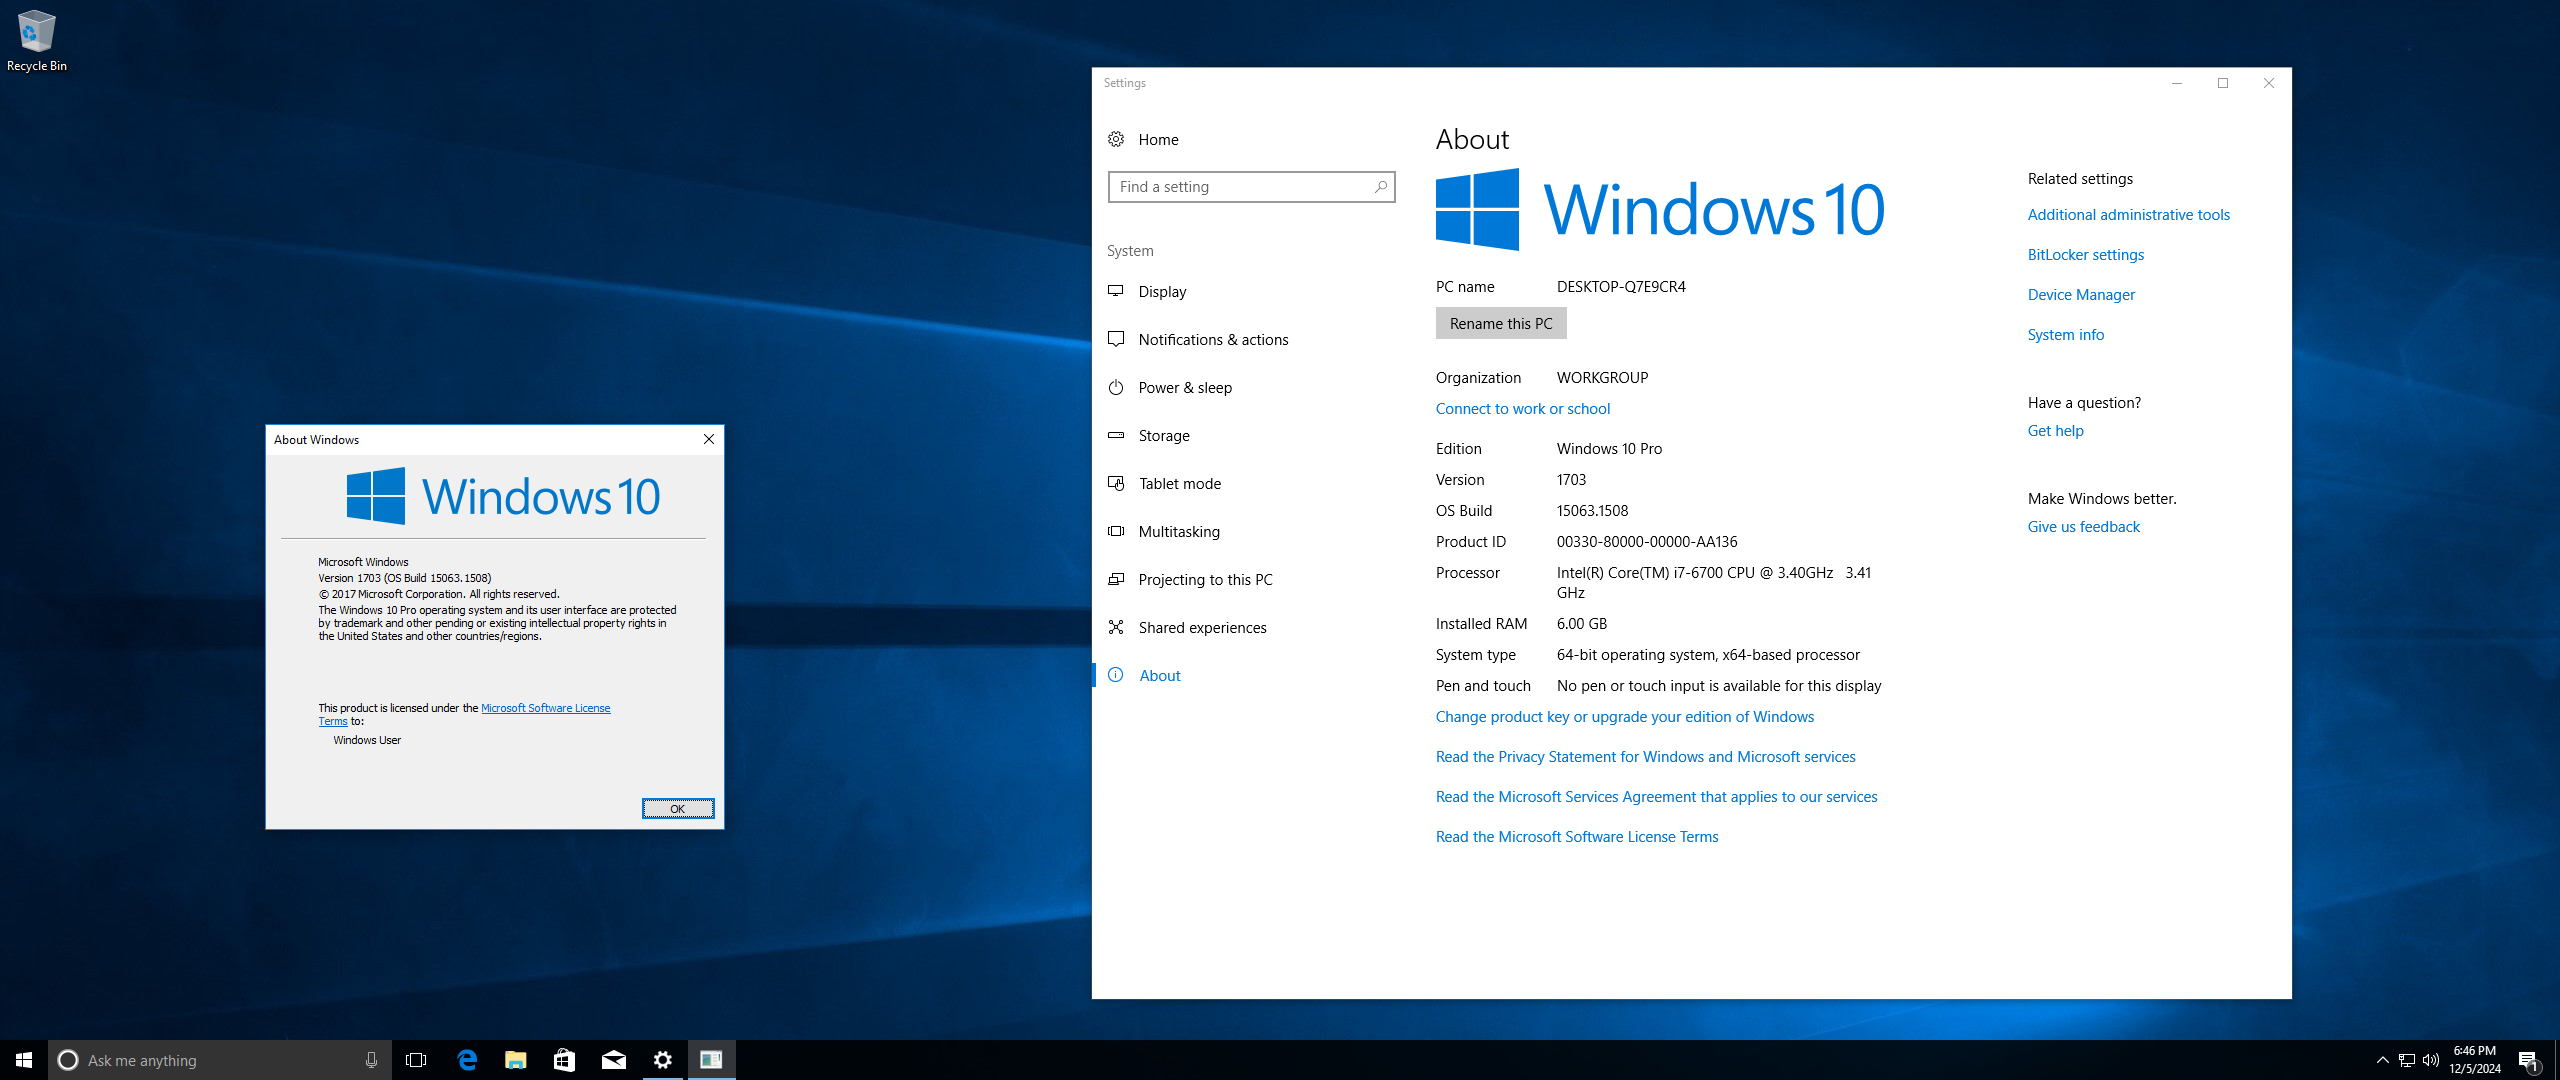Image resolution: width=2560 pixels, height=1080 pixels.
Task: Click the WORKGROUP organization value
Action: coord(1602,377)
